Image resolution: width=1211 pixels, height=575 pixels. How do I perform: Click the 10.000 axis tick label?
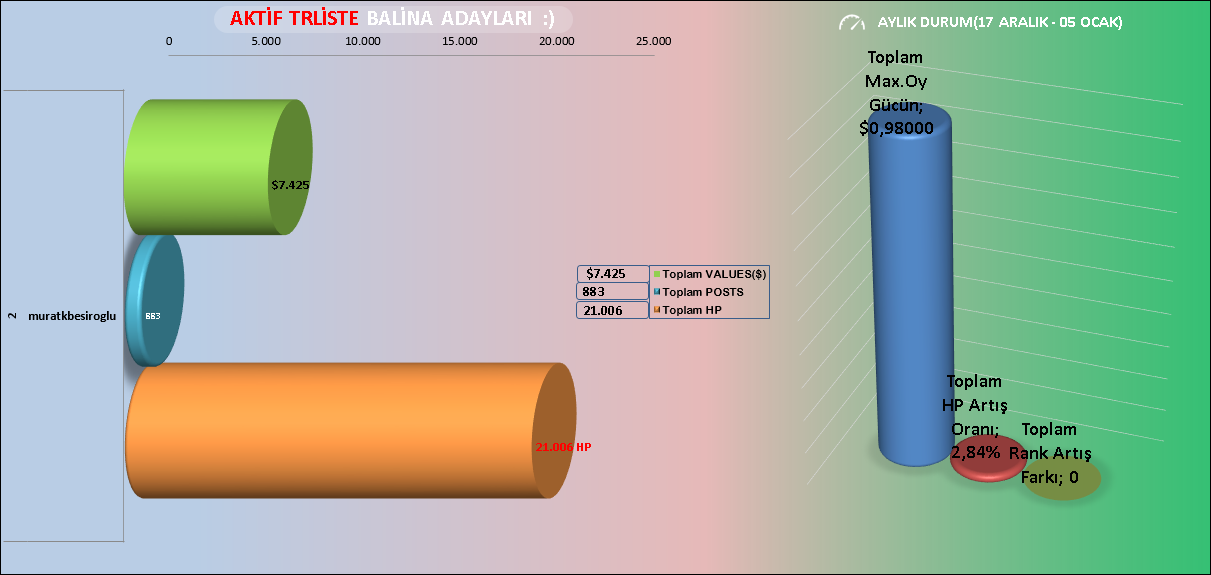click(x=362, y=41)
